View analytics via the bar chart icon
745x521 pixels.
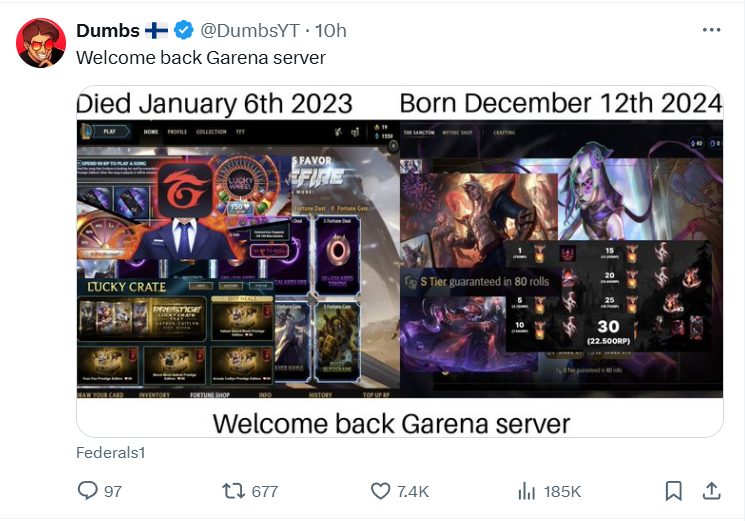526,491
